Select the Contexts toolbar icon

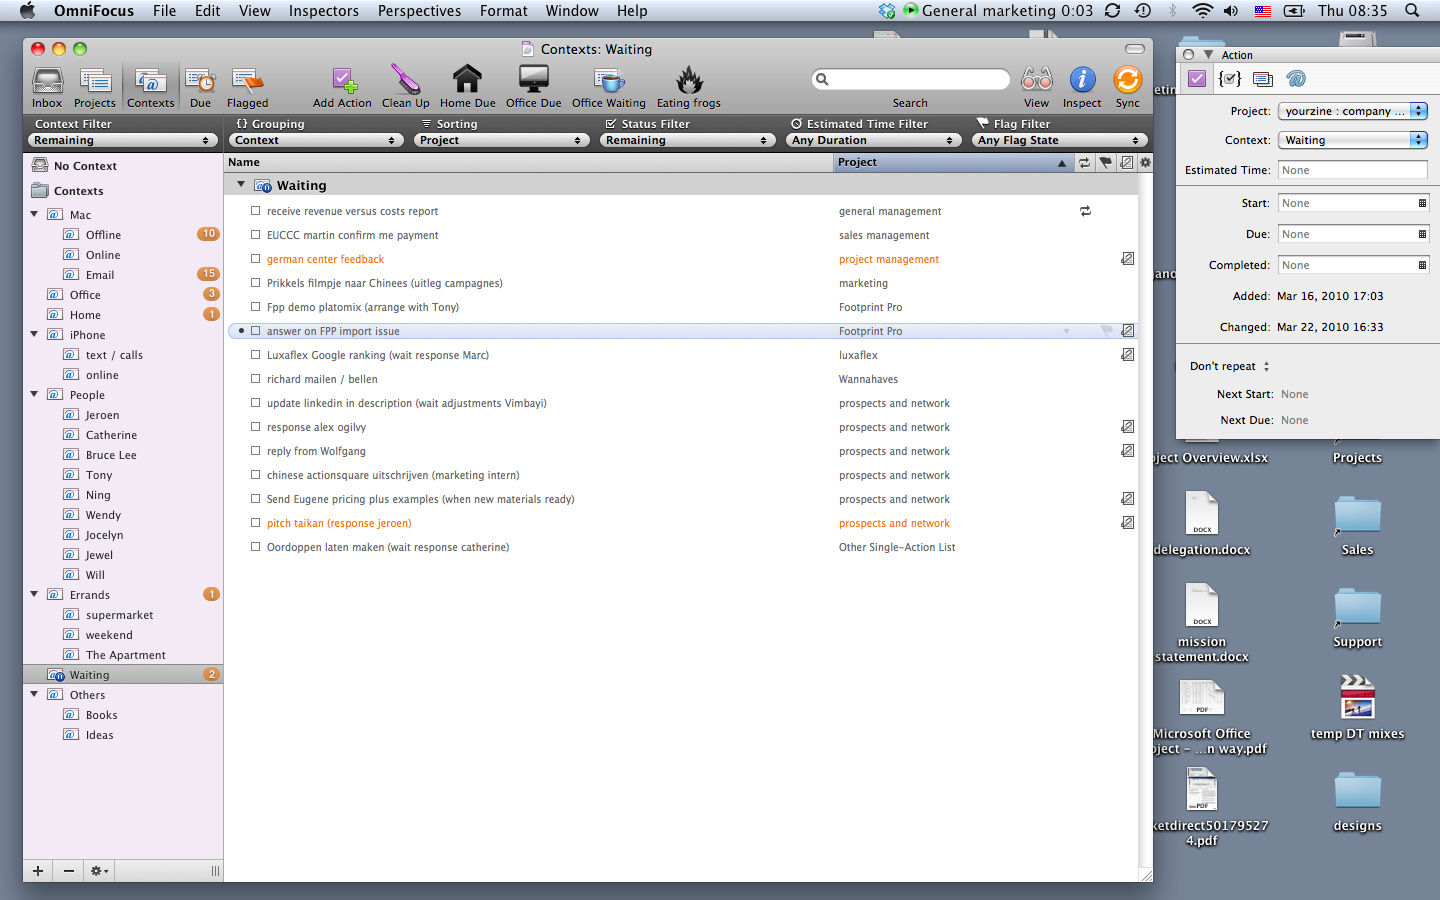[150, 87]
